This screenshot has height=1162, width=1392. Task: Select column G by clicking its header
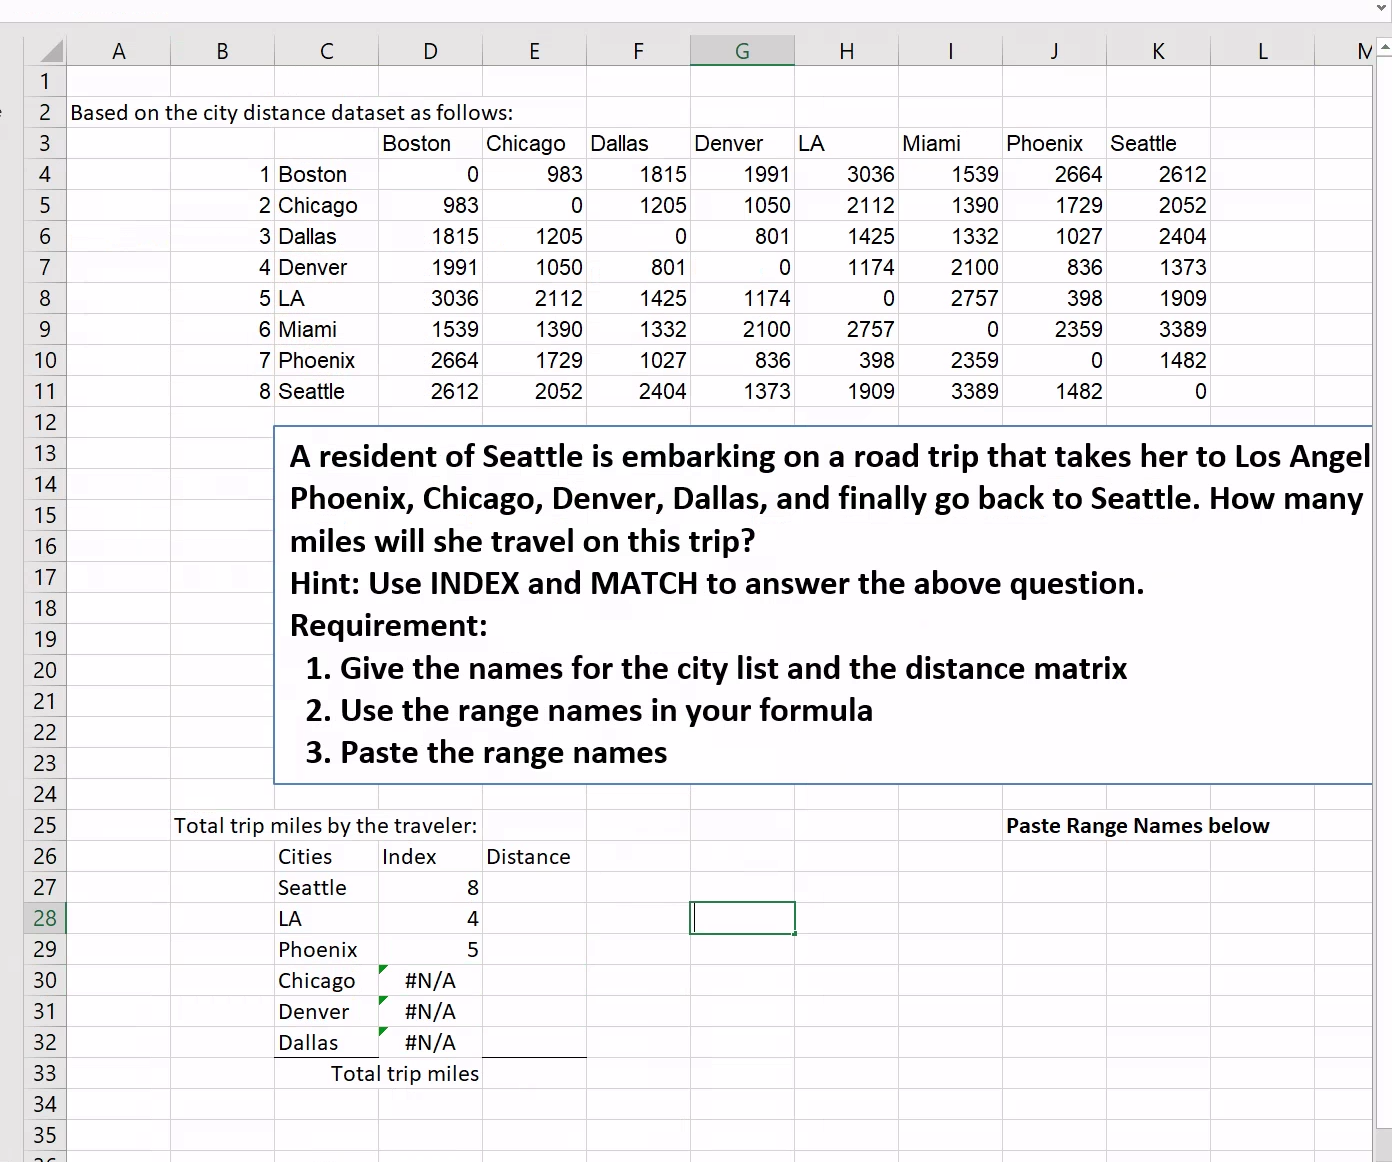pyautogui.click(x=742, y=50)
